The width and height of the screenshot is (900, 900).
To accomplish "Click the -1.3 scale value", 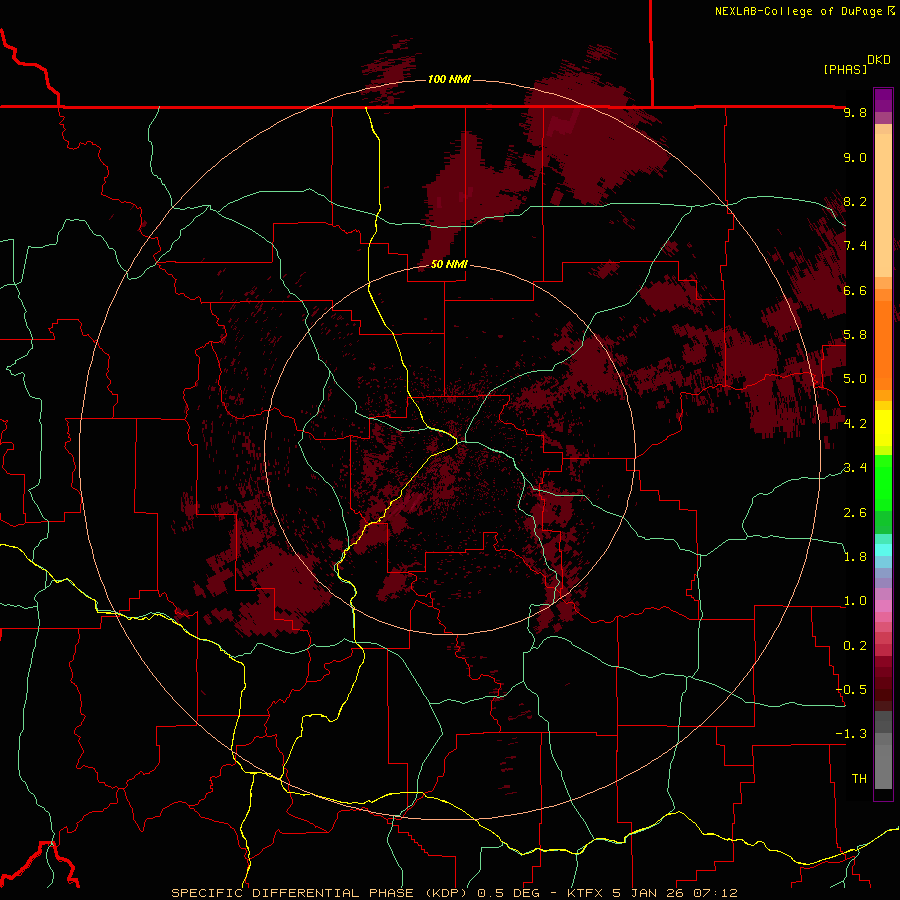I will click(851, 734).
